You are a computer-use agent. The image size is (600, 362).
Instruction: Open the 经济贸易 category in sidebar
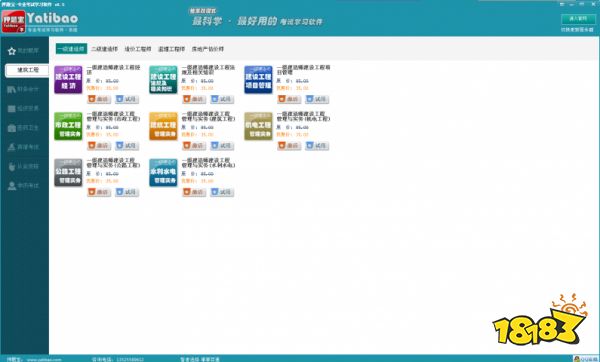[x=24, y=109]
